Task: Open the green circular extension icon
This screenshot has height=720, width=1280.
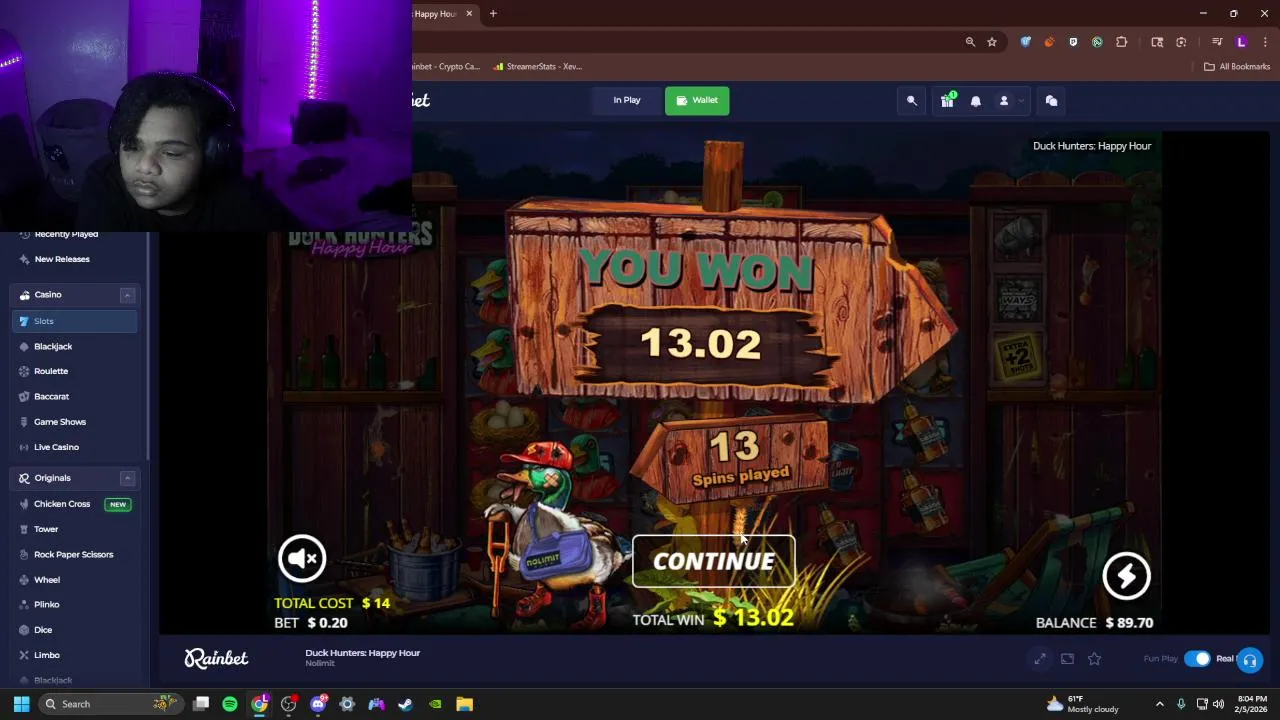Action: coord(1097,42)
